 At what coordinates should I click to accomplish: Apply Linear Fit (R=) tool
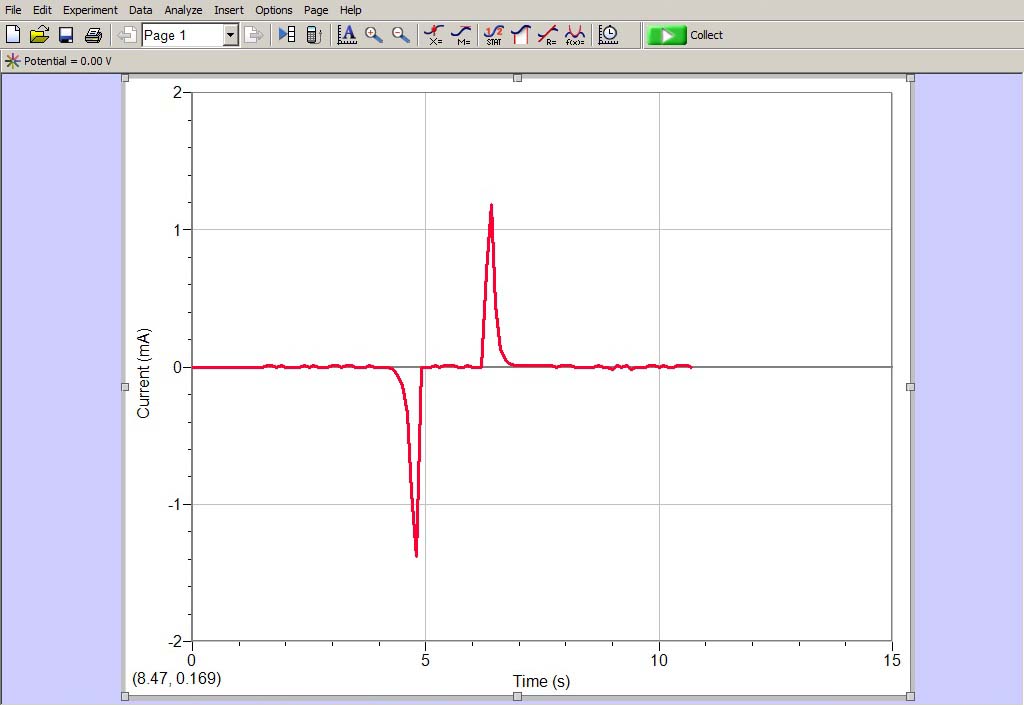(x=548, y=35)
